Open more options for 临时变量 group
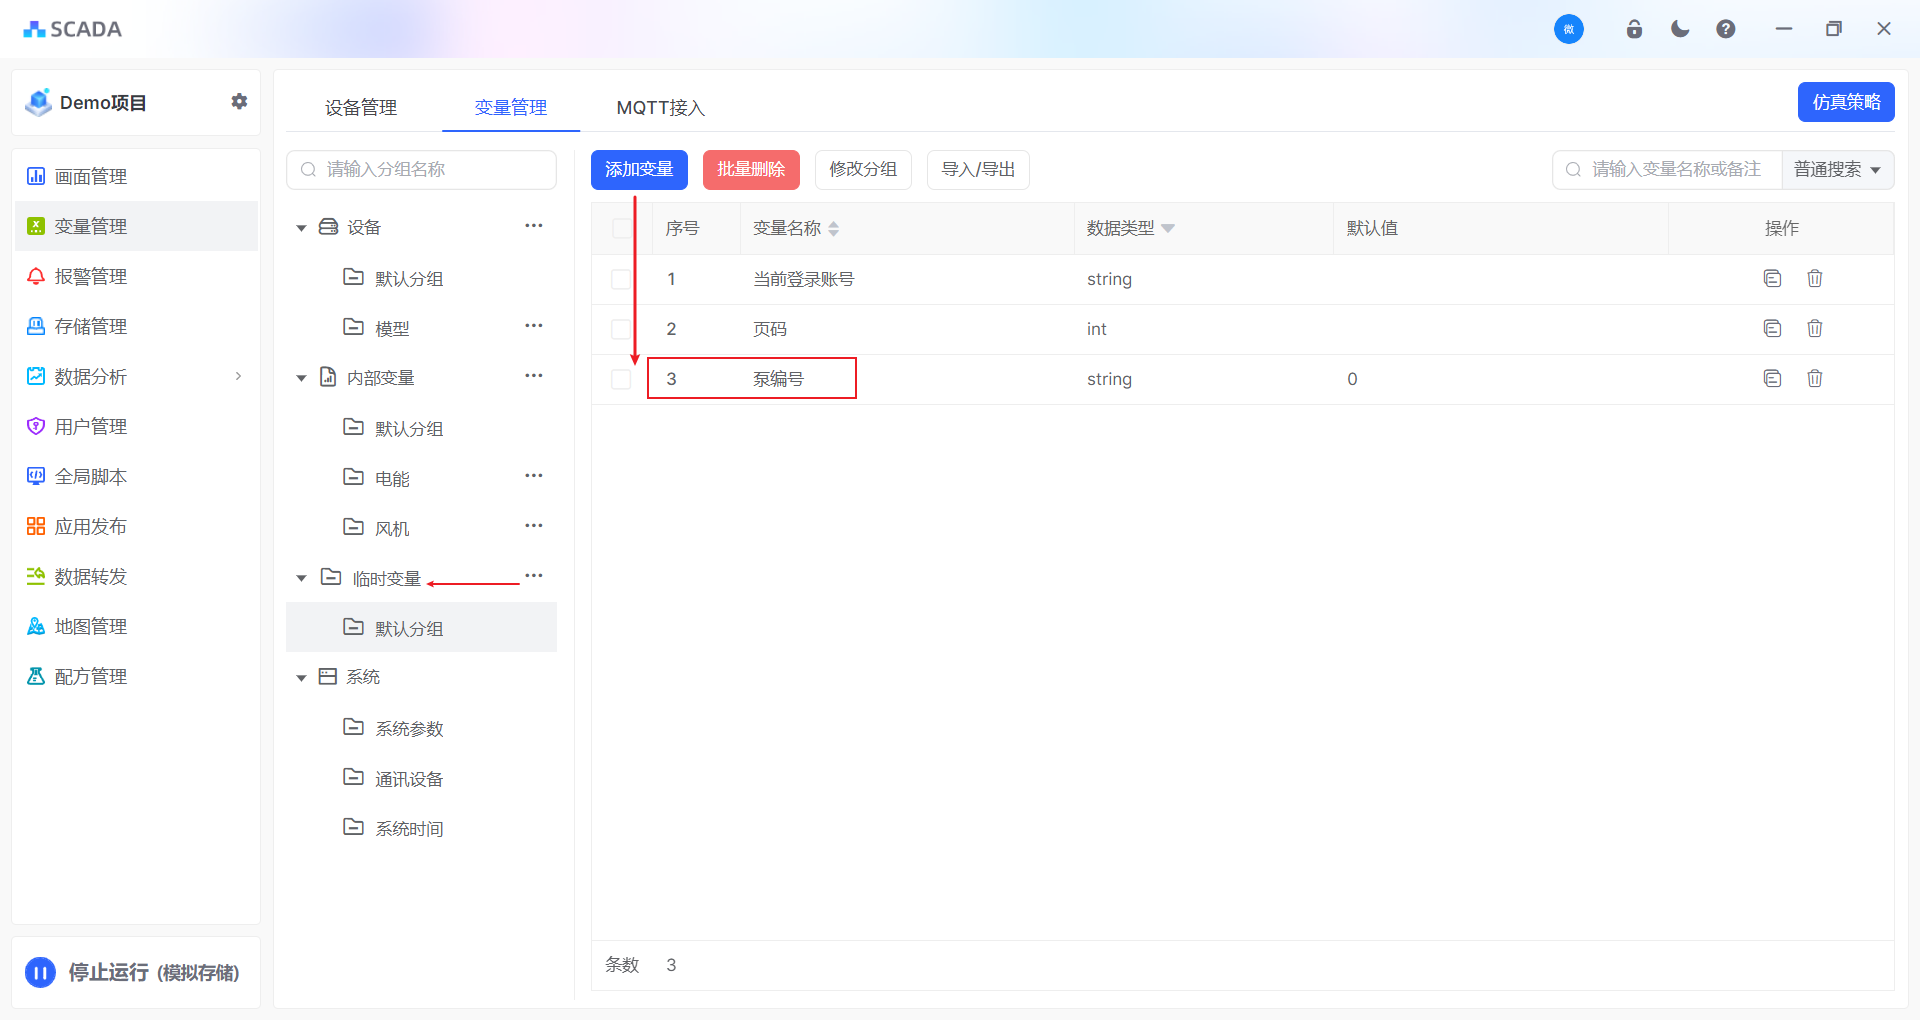The height and width of the screenshot is (1020, 1920). [534, 576]
